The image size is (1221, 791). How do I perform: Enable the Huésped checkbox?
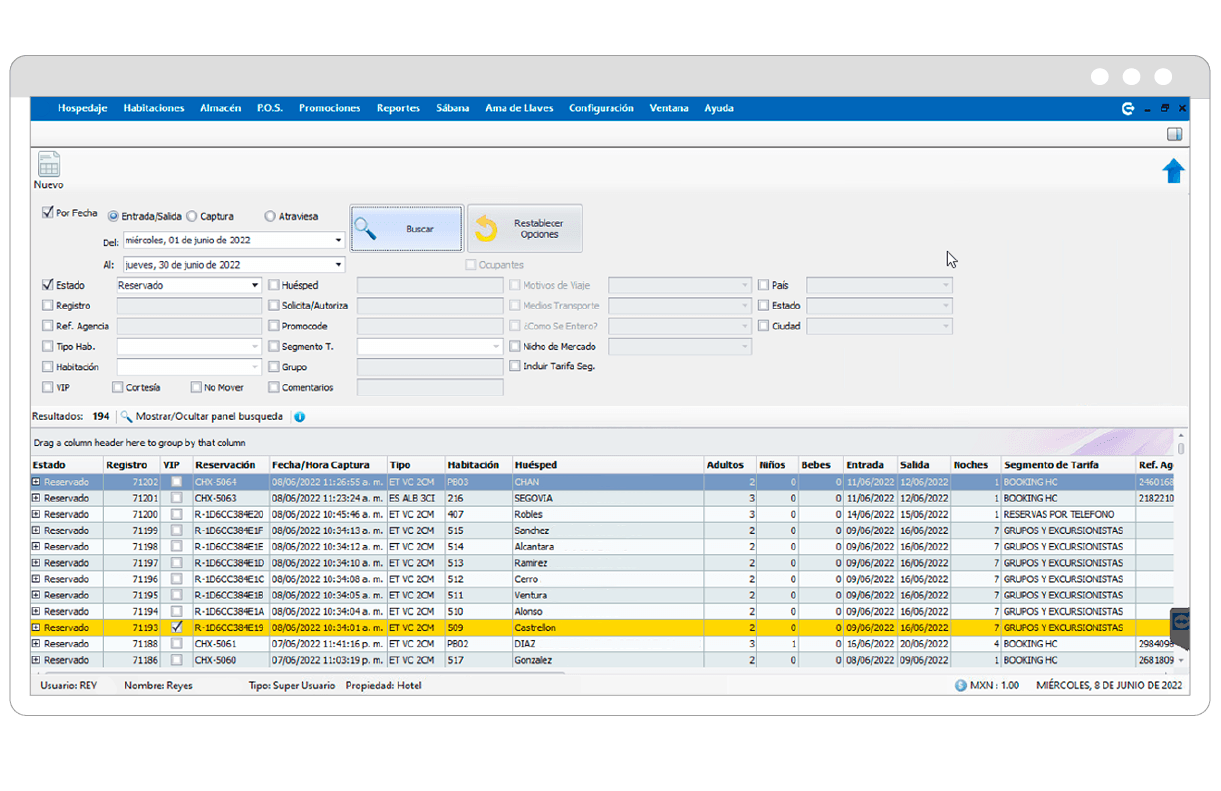(274, 285)
